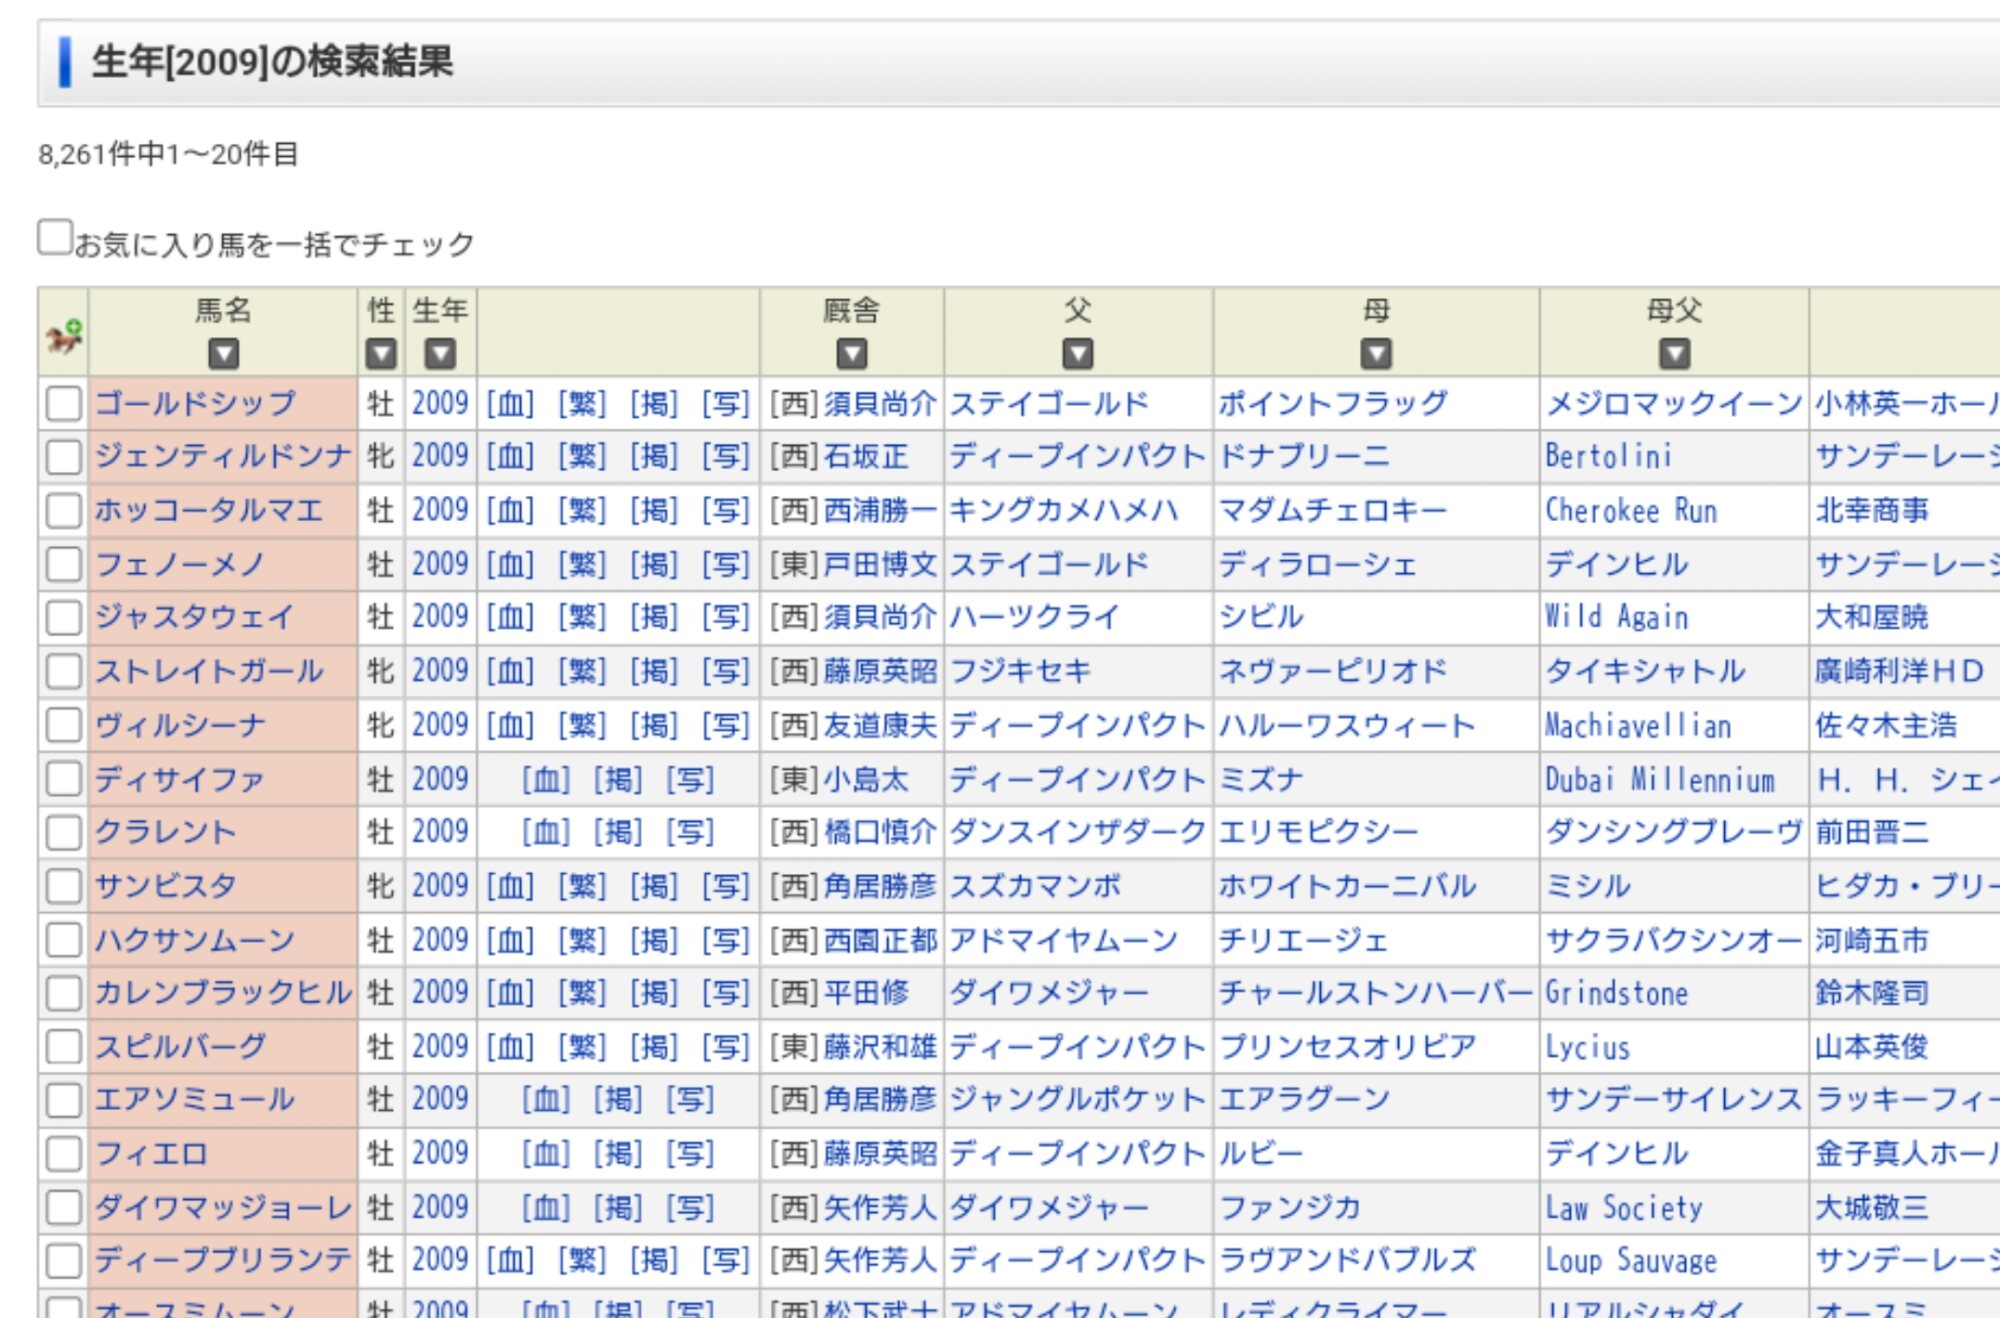
Task: Sort by 厩舎 column arrow
Action: (851, 353)
